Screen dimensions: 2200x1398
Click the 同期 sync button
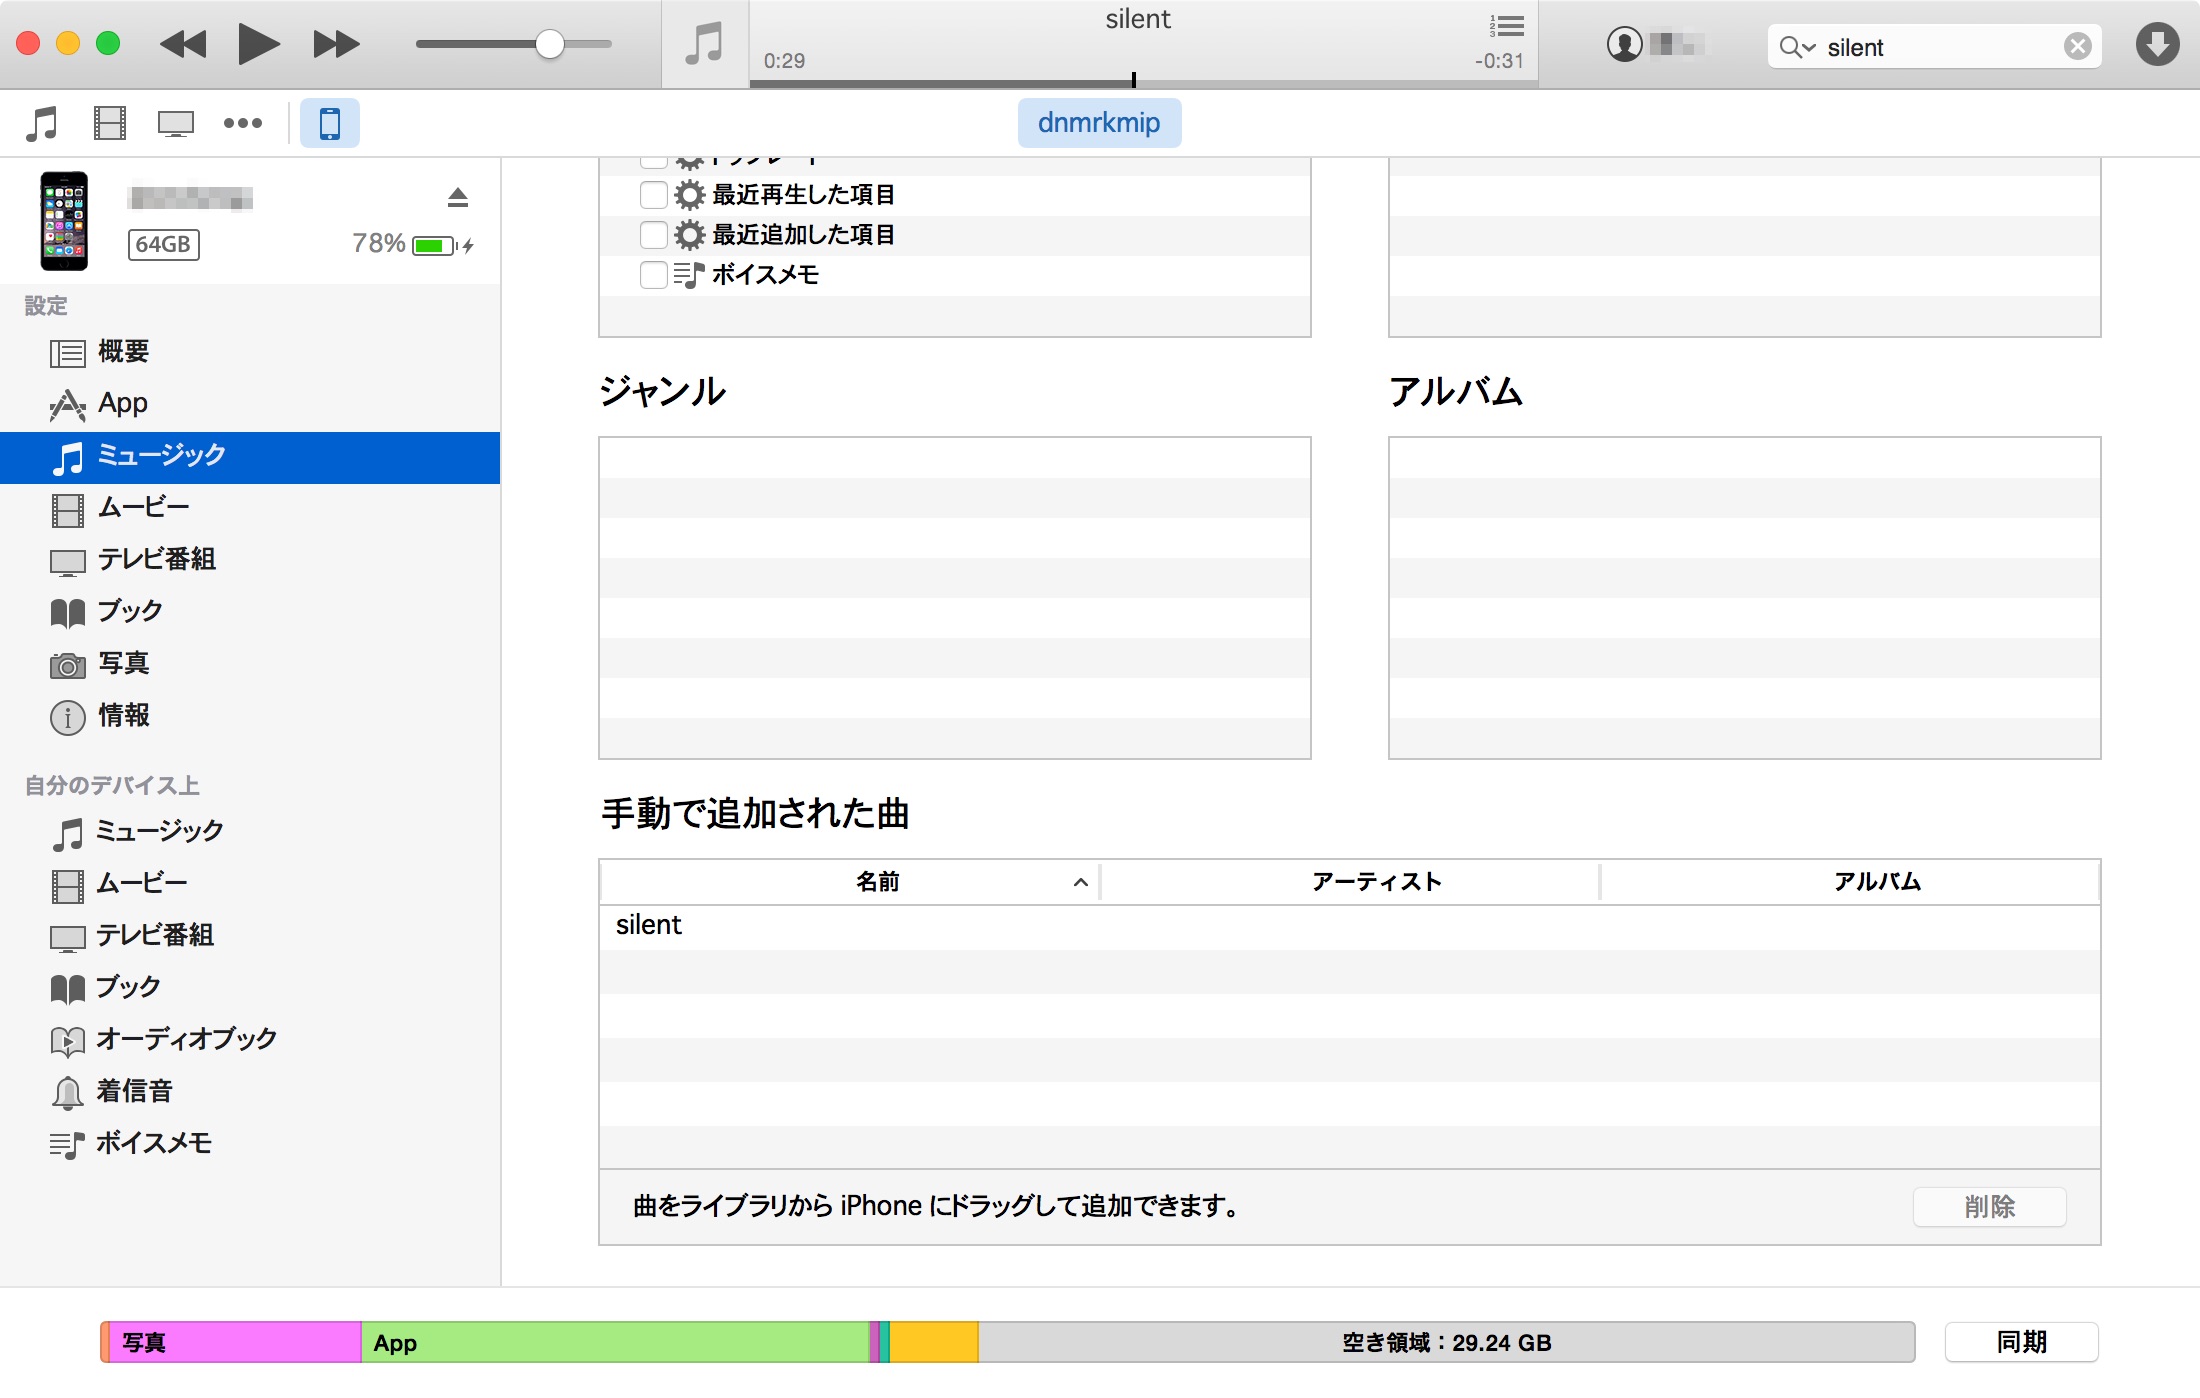2021,1342
